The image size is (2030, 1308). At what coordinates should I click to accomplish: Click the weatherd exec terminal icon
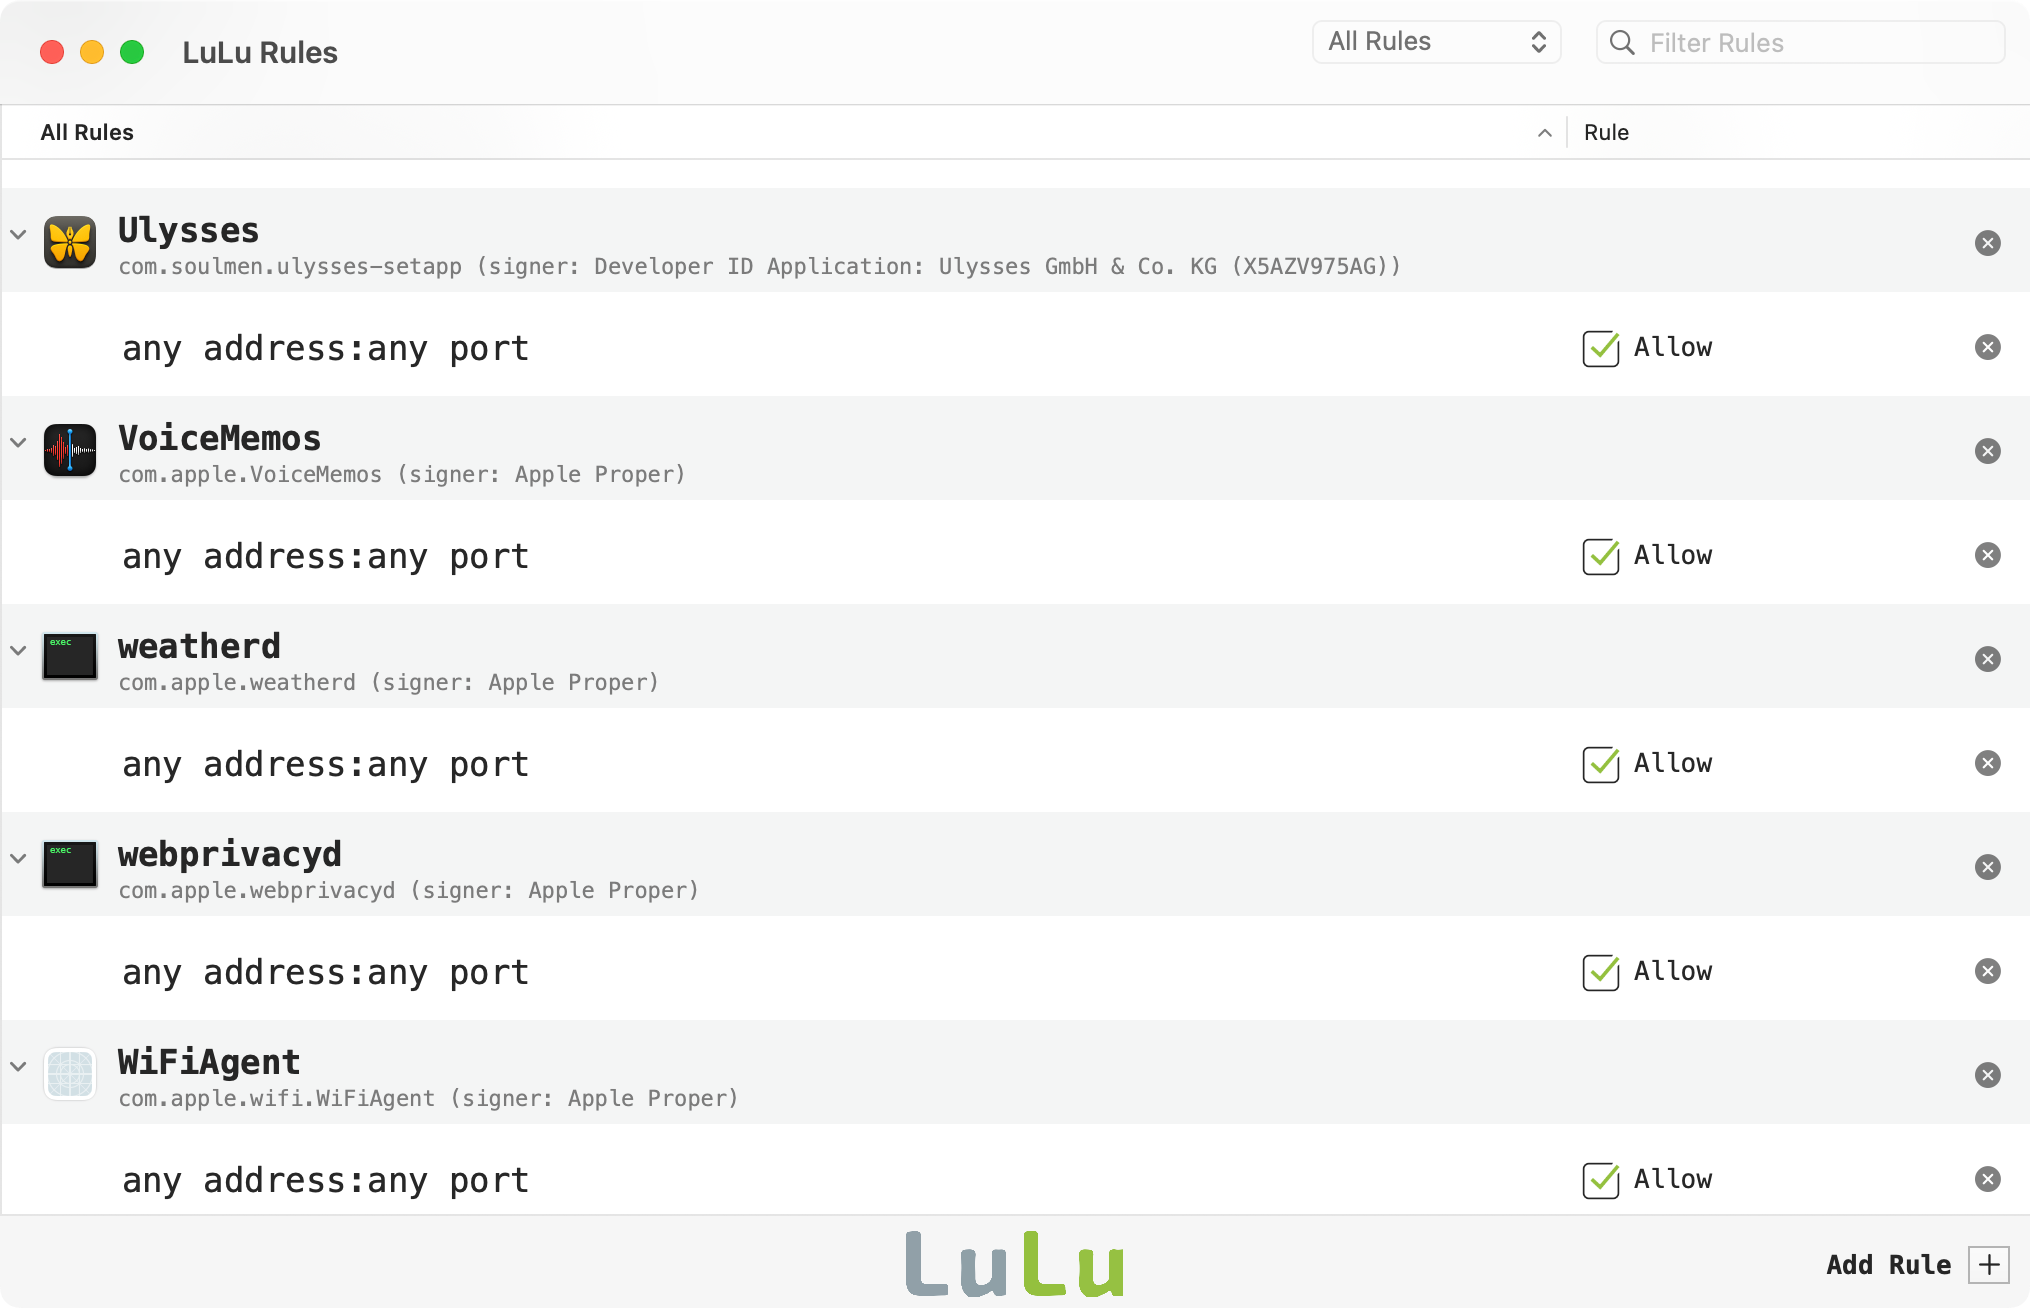pos(70,657)
